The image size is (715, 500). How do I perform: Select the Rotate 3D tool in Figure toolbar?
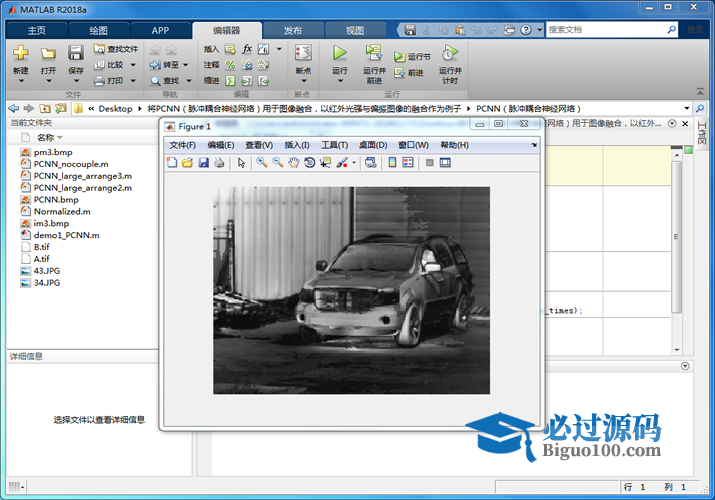point(309,163)
